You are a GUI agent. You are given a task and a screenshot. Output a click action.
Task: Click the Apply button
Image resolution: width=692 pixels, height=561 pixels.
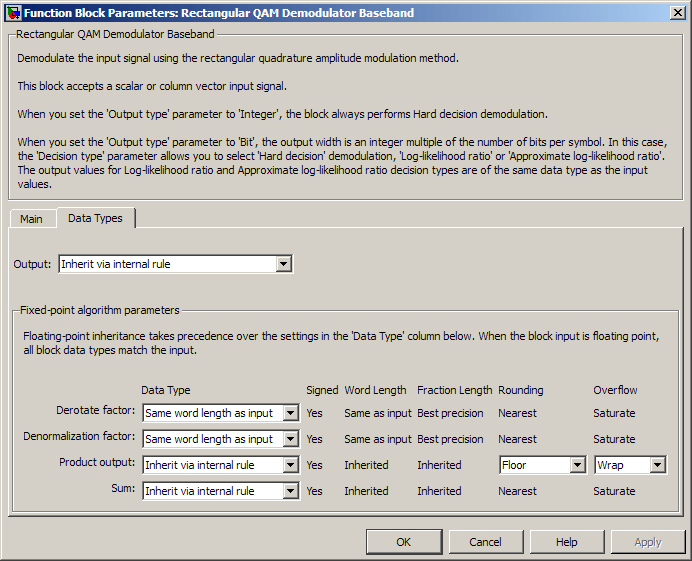coord(648,542)
